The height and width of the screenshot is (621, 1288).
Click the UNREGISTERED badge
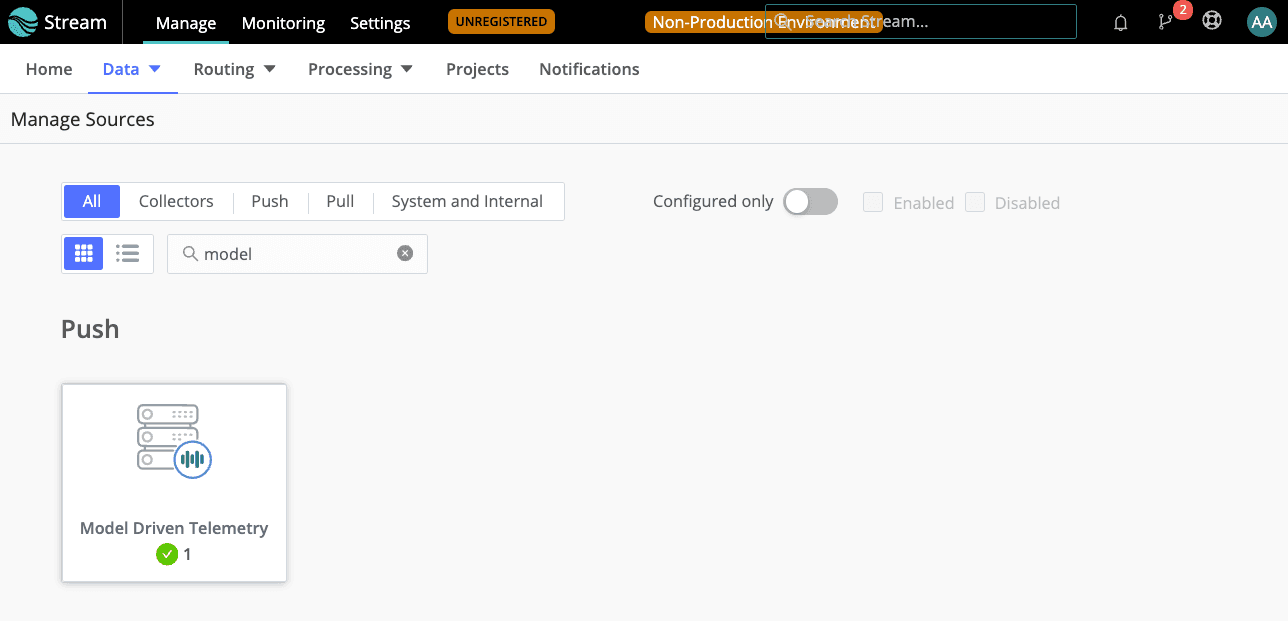point(501,21)
